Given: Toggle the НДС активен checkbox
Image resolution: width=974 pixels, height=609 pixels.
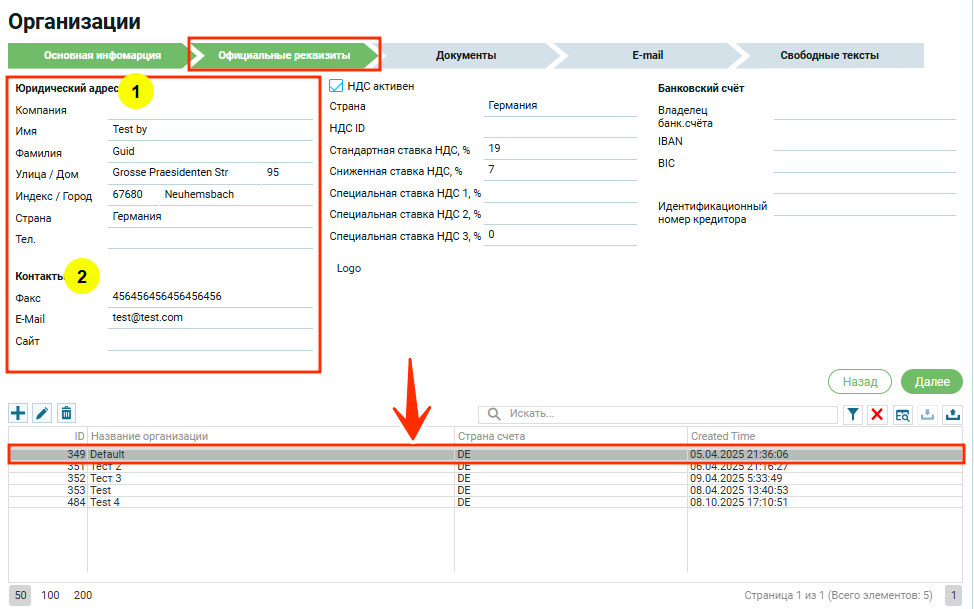Looking at the screenshot, I should [x=336, y=86].
